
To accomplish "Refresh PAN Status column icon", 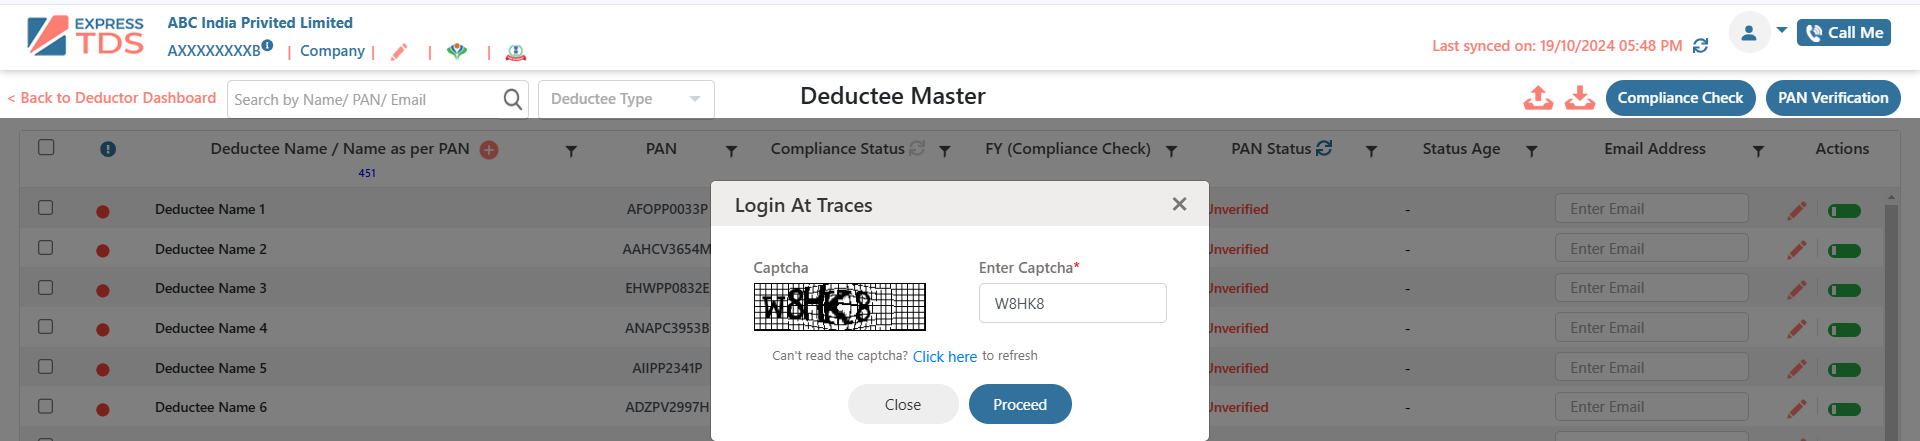I will [x=1324, y=148].
